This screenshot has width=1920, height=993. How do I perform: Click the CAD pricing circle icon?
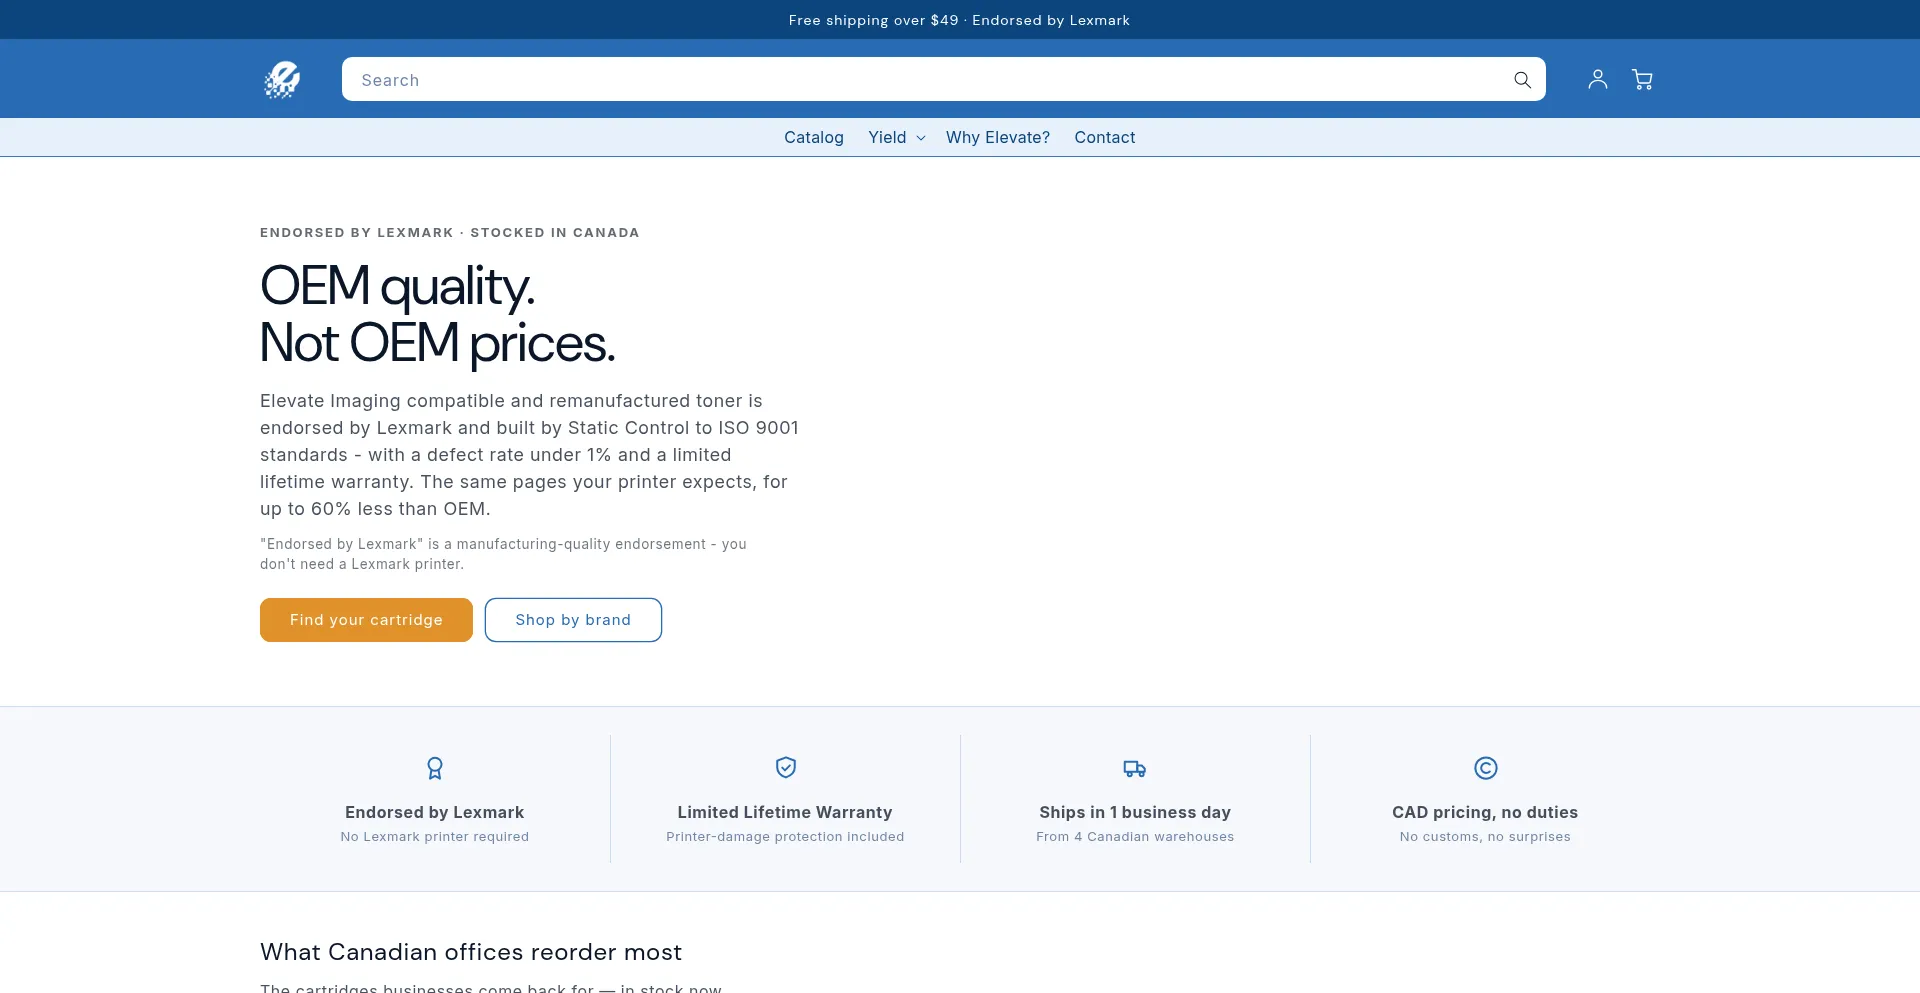[1486, 768]
